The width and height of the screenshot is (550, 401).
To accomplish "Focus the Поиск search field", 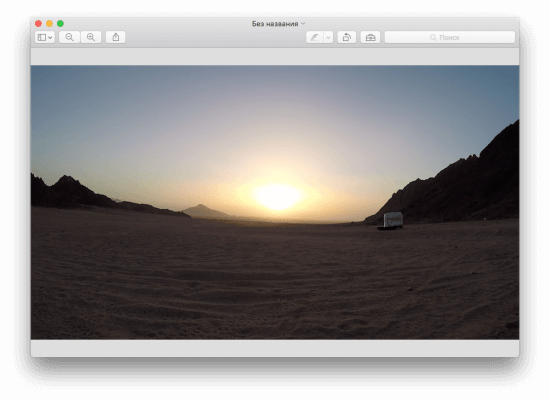I will [x=450, y=37].
